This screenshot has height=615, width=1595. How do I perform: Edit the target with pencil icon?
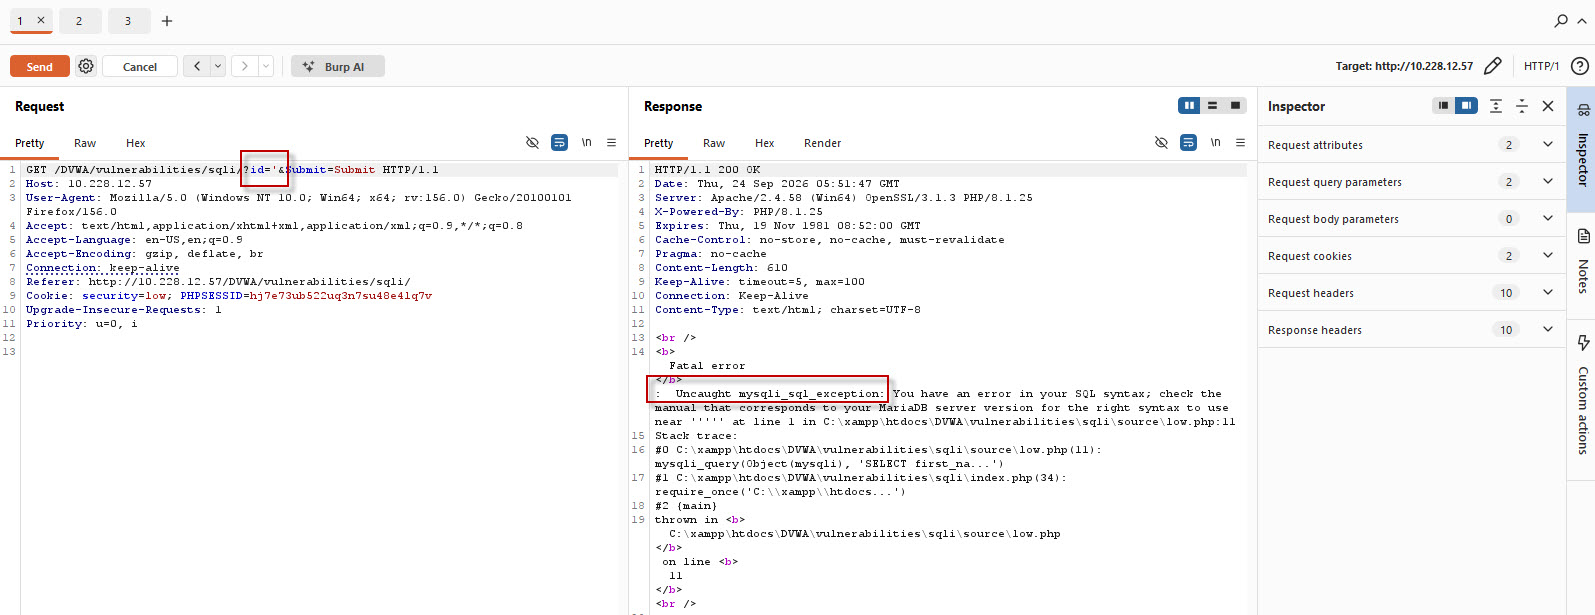[x=1493, y=66]
